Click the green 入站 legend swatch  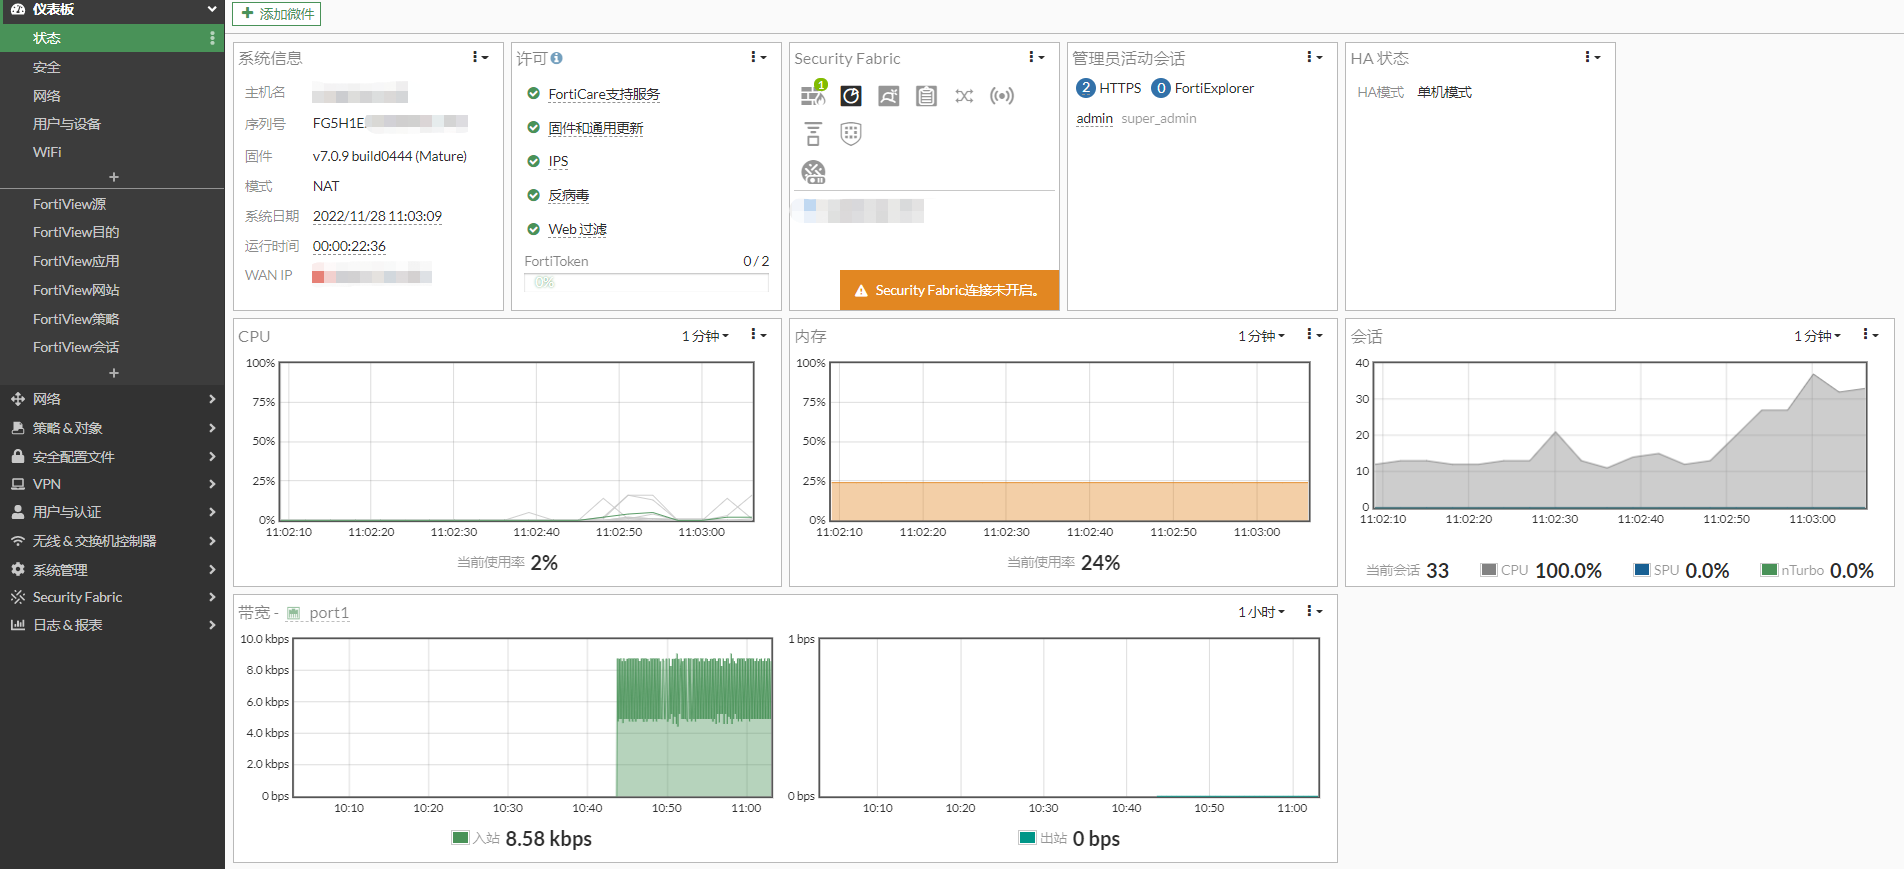click(x=460, y=838)
